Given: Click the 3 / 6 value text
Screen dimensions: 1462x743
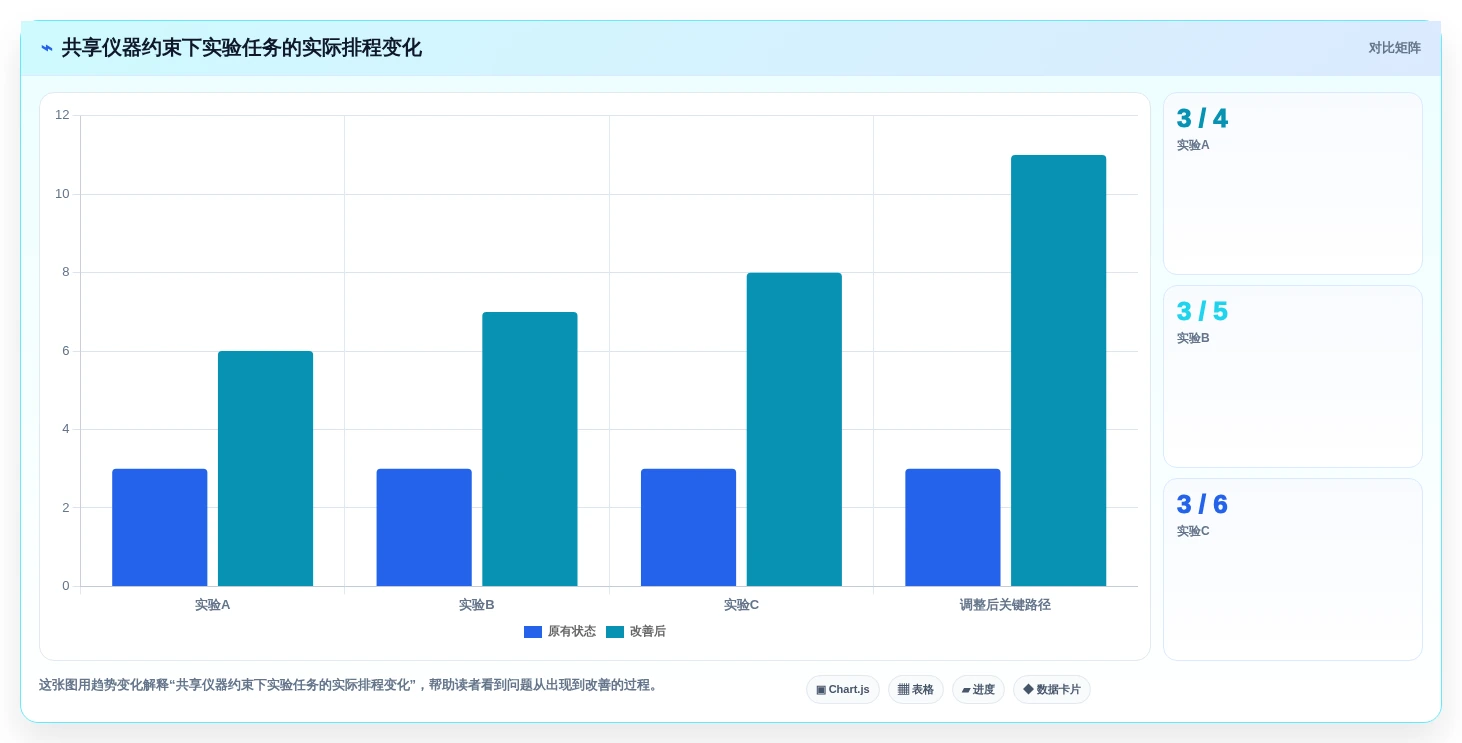Looking at the screenshot, I should pyautogui.click(x=1202, y=505).
